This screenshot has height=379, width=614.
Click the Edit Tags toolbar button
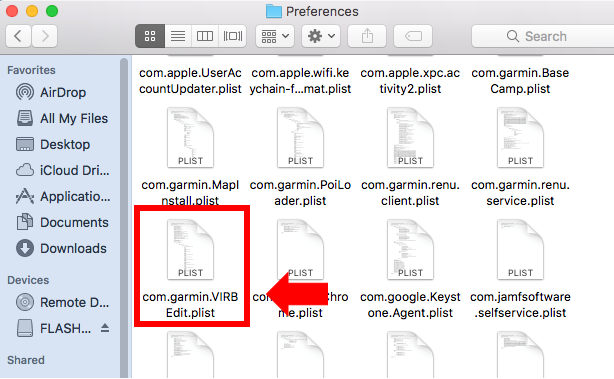(413, 36)
